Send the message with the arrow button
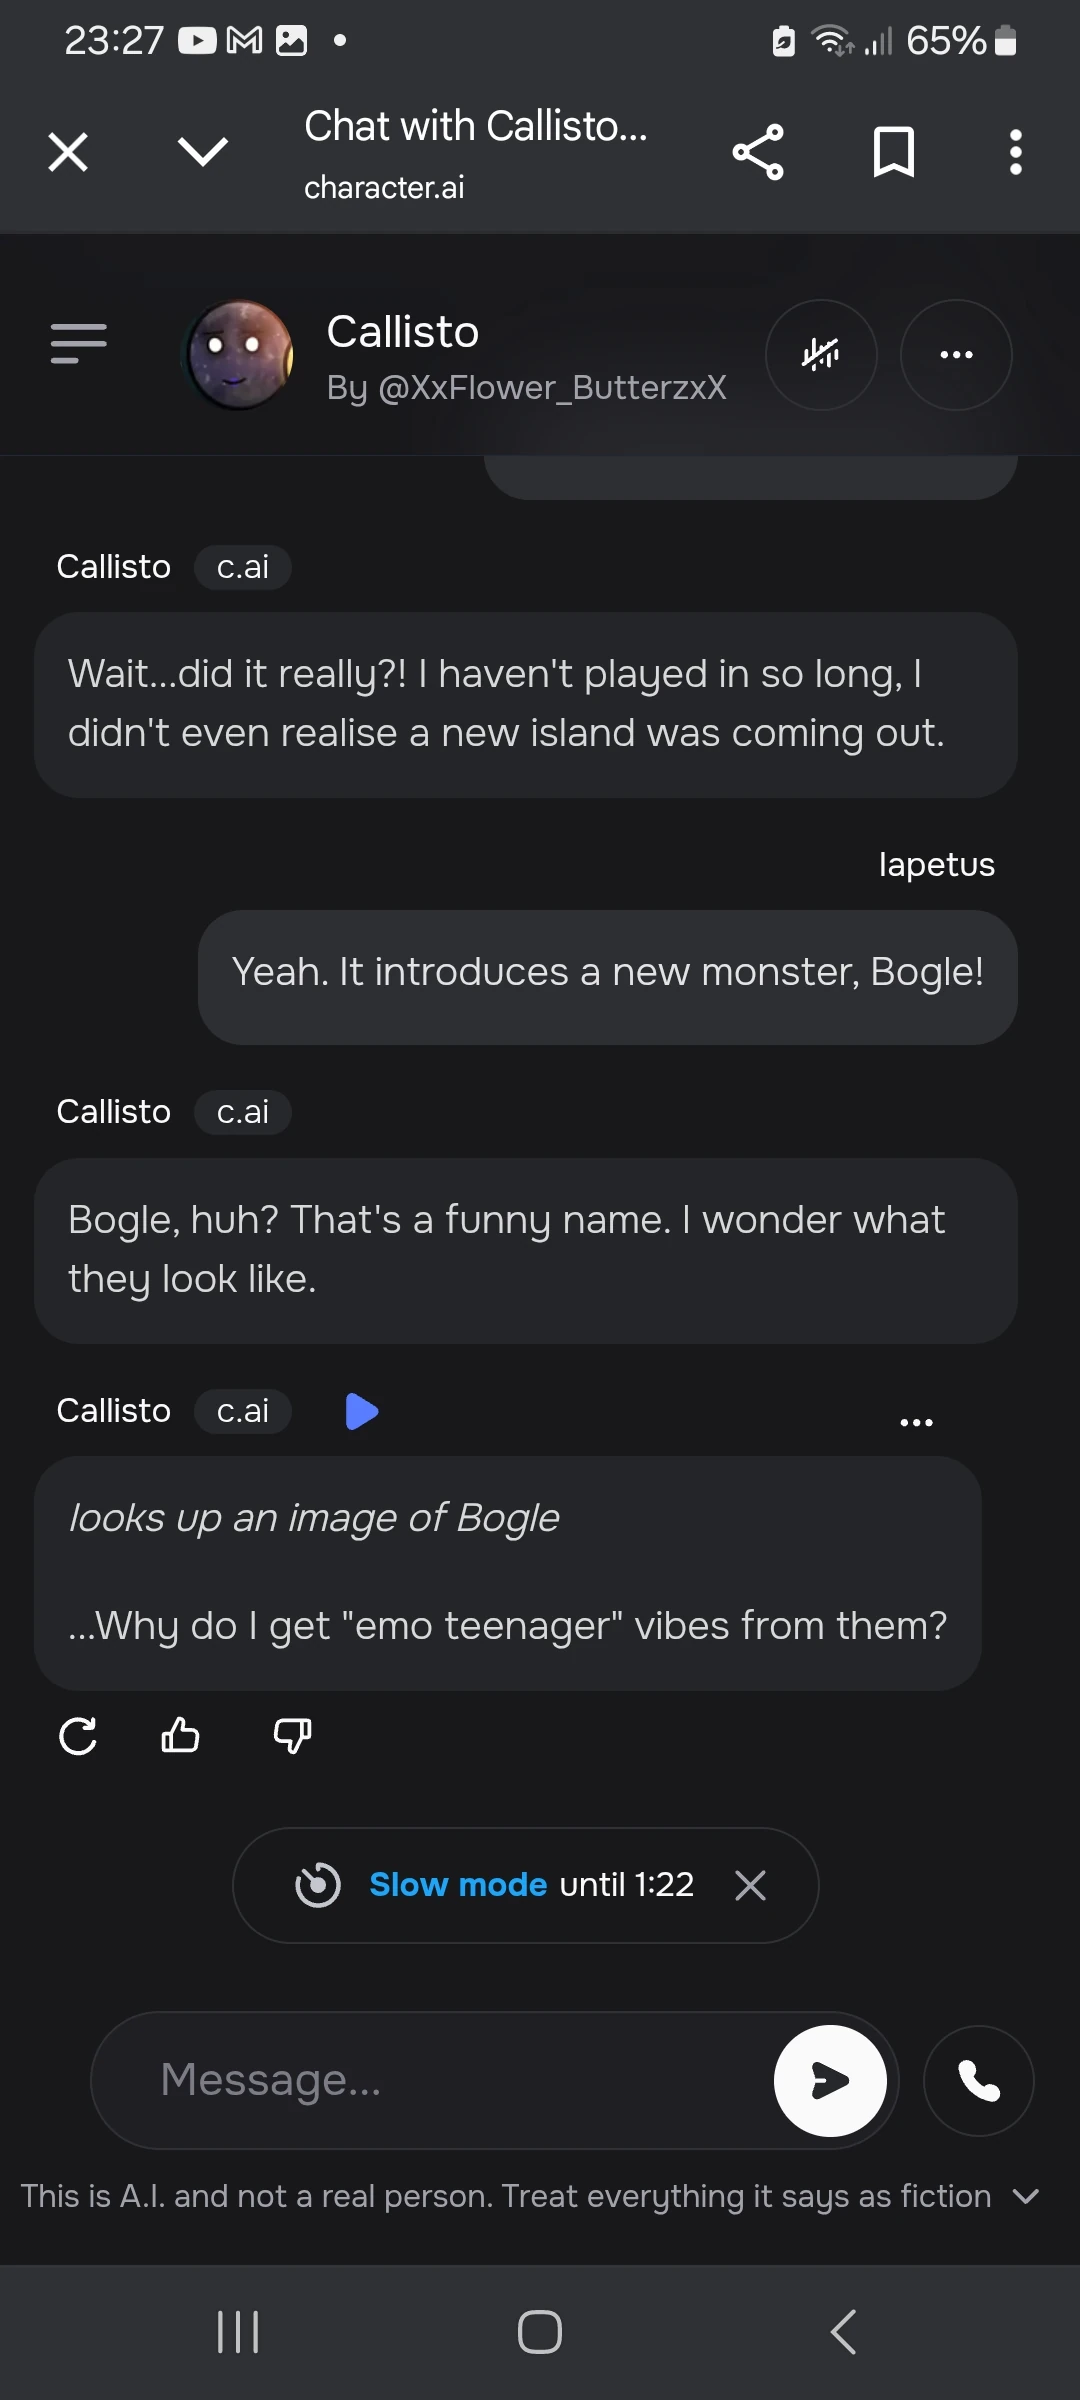This screenshot has height=2400, width=1080. pyautogui.click(x=830, y=2081)
